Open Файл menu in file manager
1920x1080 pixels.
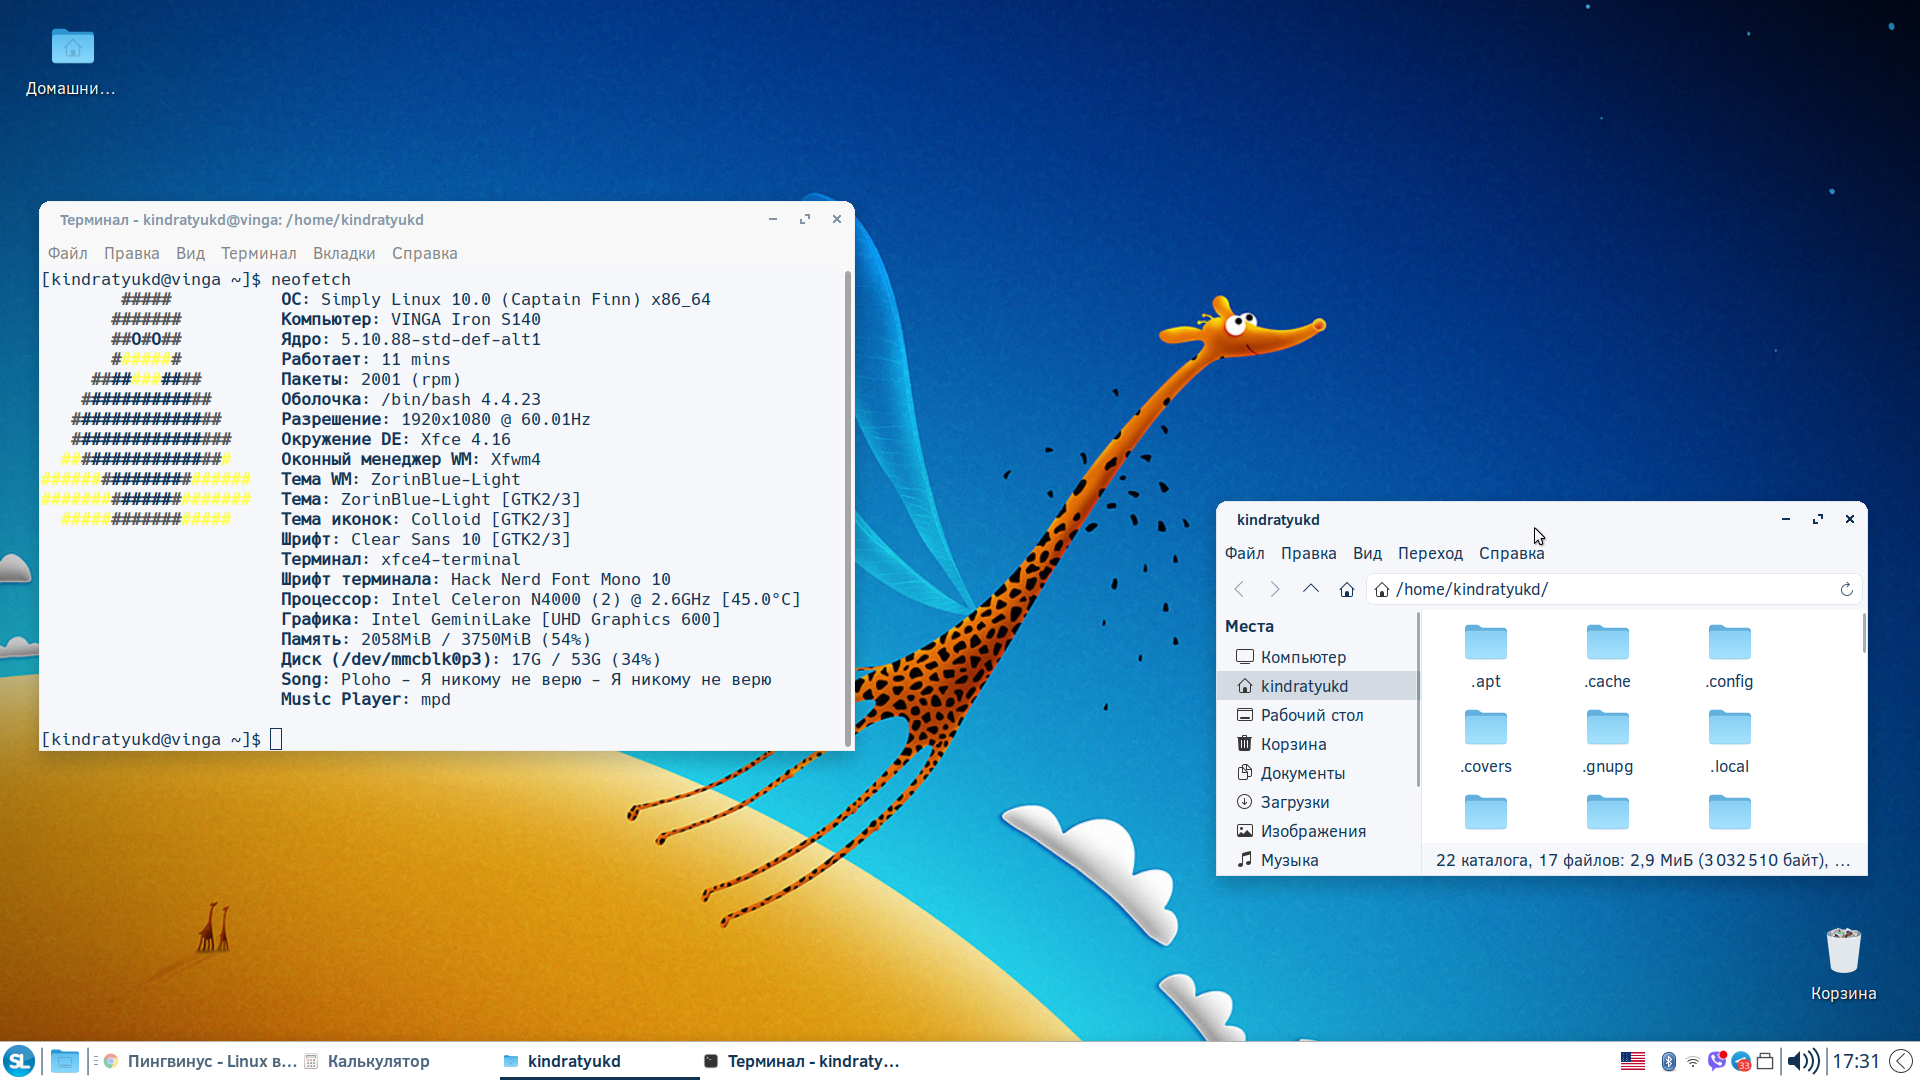click(x=1245, y=553)
